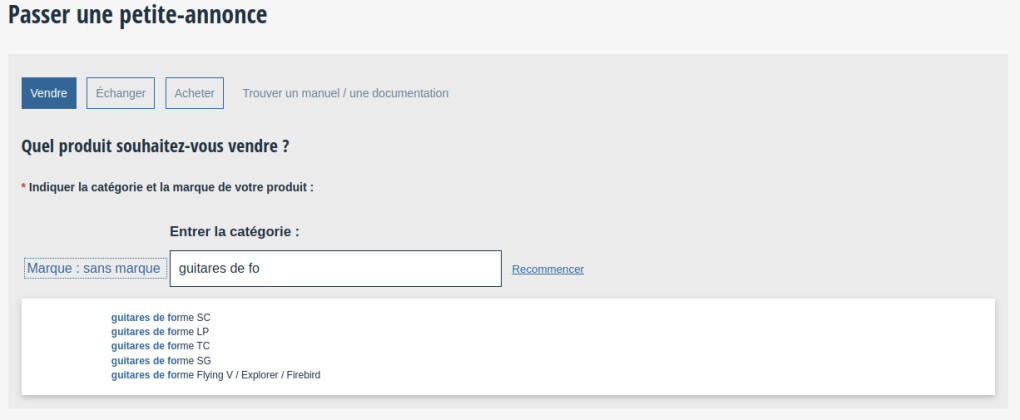Viewport: 1020px width, 420px height.
Task: Choose guitares de forme SG from list
Action: click(160, 360)
